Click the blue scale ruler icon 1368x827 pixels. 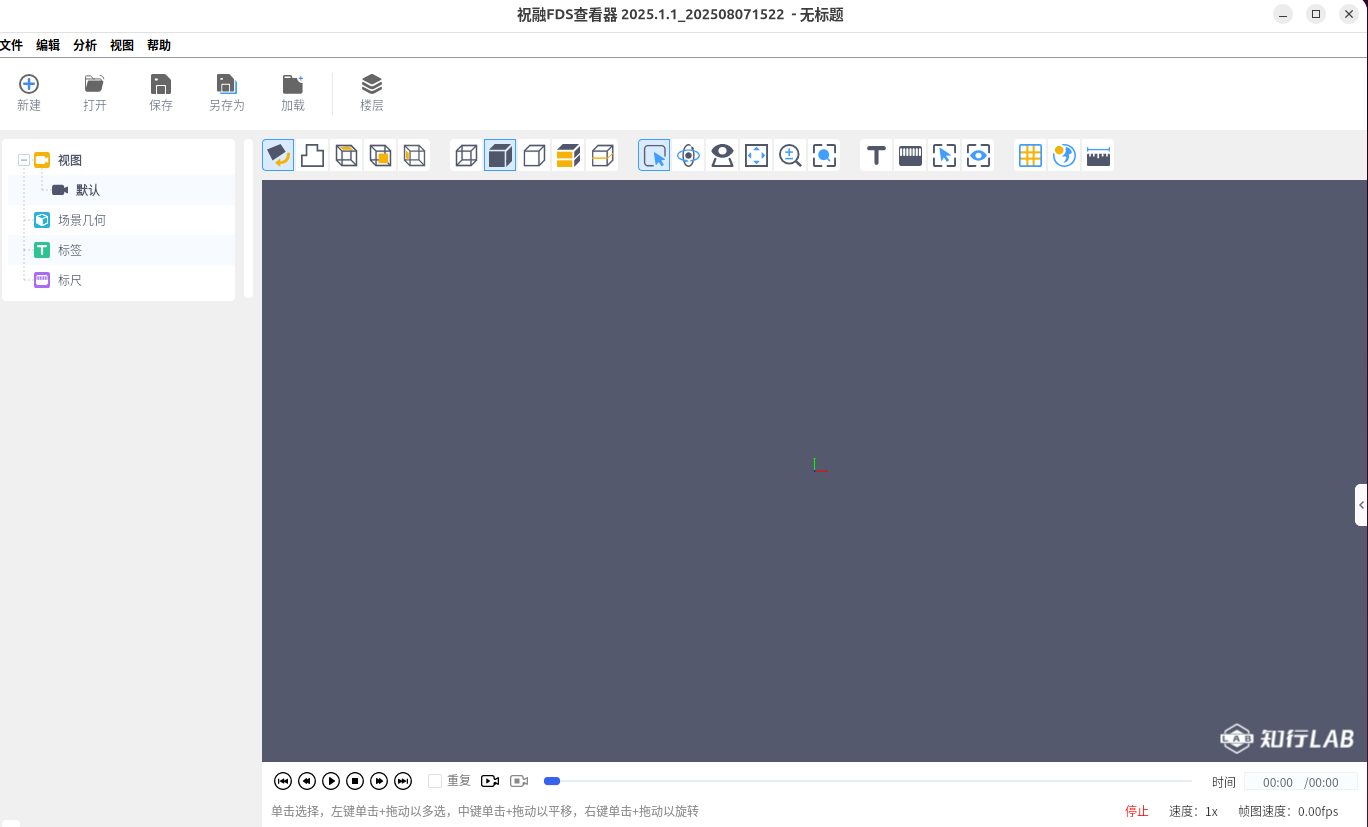1098,155
